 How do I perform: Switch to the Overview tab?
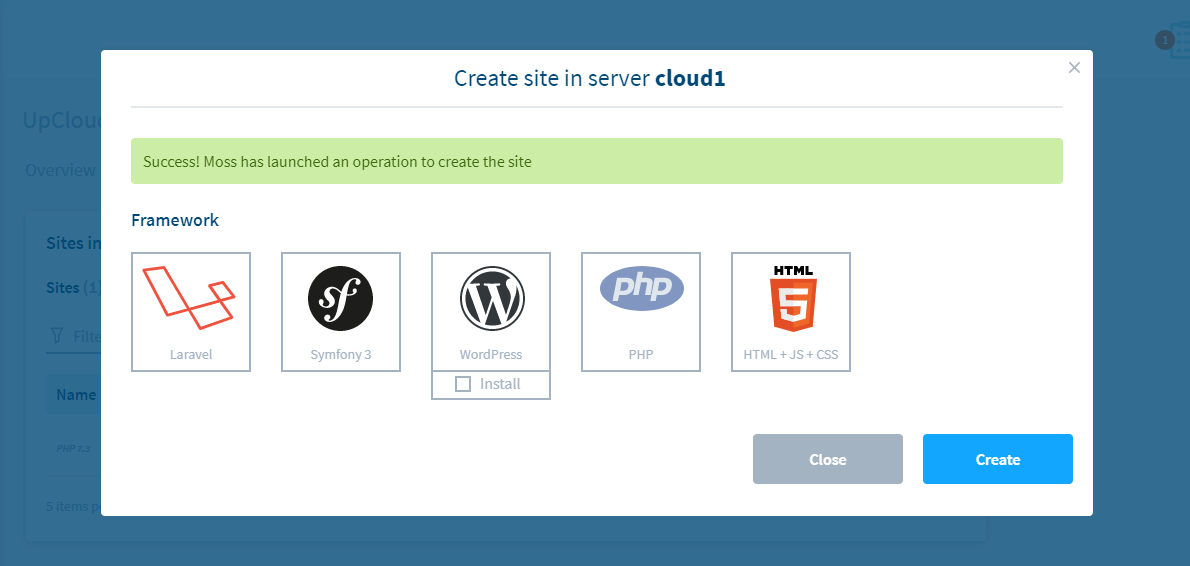tap(60, 170)
